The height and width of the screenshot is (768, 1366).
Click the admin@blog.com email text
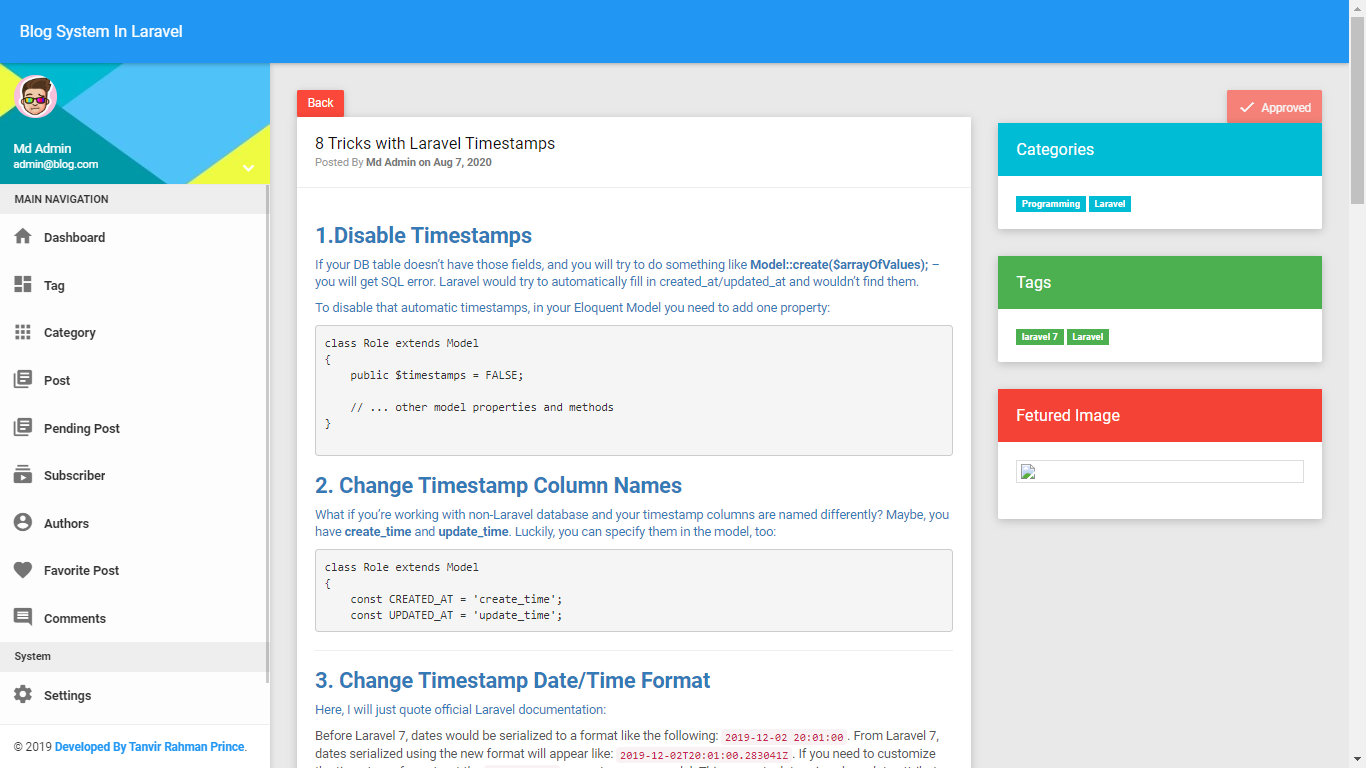(x=56, y=164)
